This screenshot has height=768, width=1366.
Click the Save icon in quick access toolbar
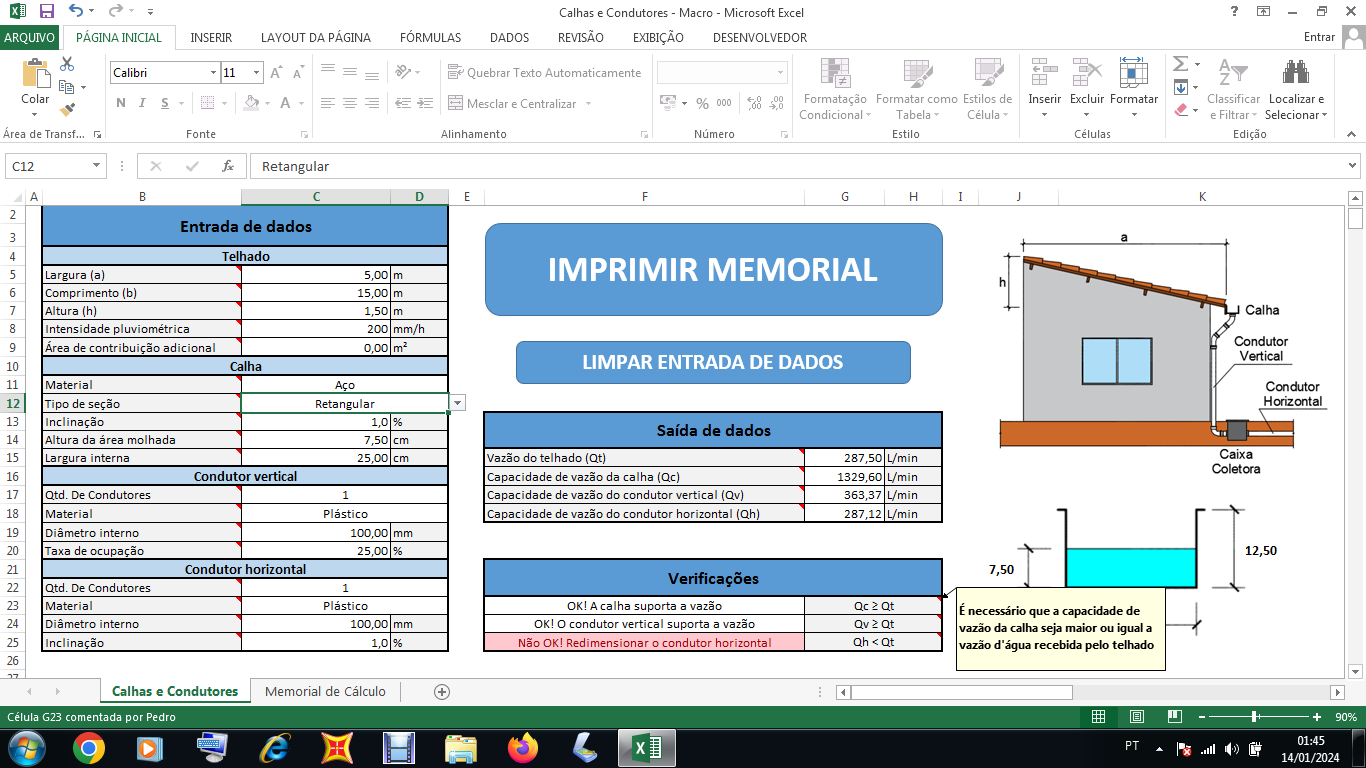tap(46, 12)
